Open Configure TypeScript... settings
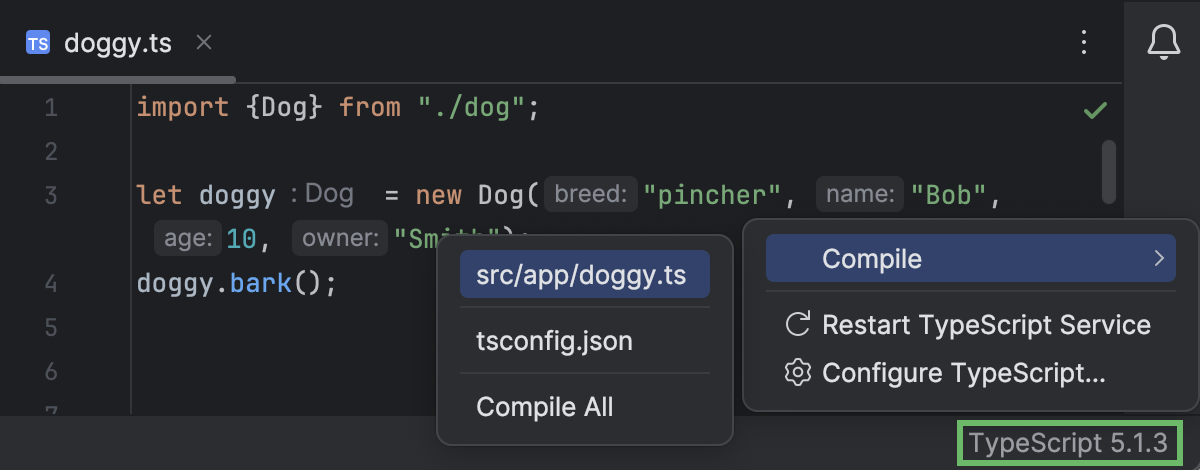The height and width of the screenshot is (470, 1200). tap(963, 373)
